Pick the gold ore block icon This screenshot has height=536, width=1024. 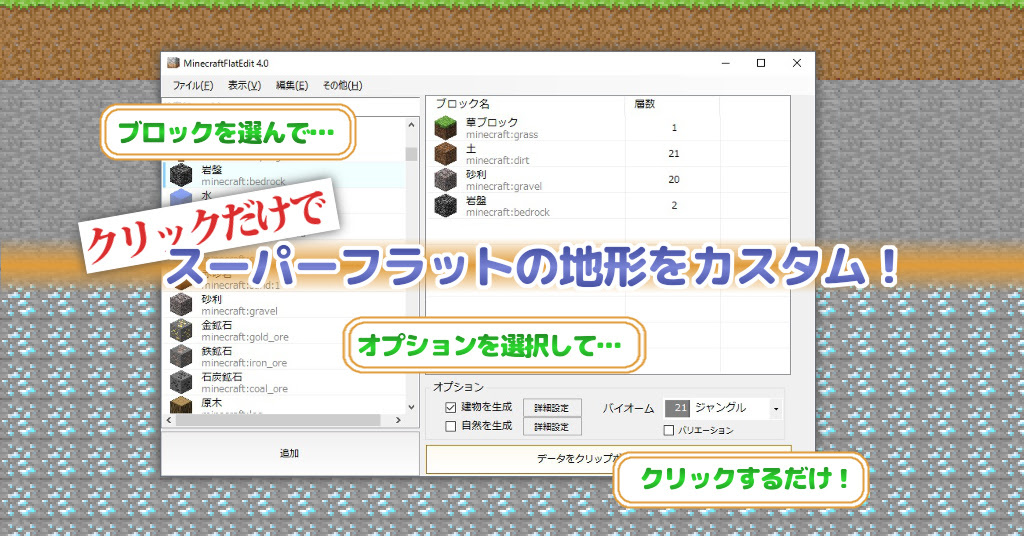pyautogui.click(x=181, y=330)
